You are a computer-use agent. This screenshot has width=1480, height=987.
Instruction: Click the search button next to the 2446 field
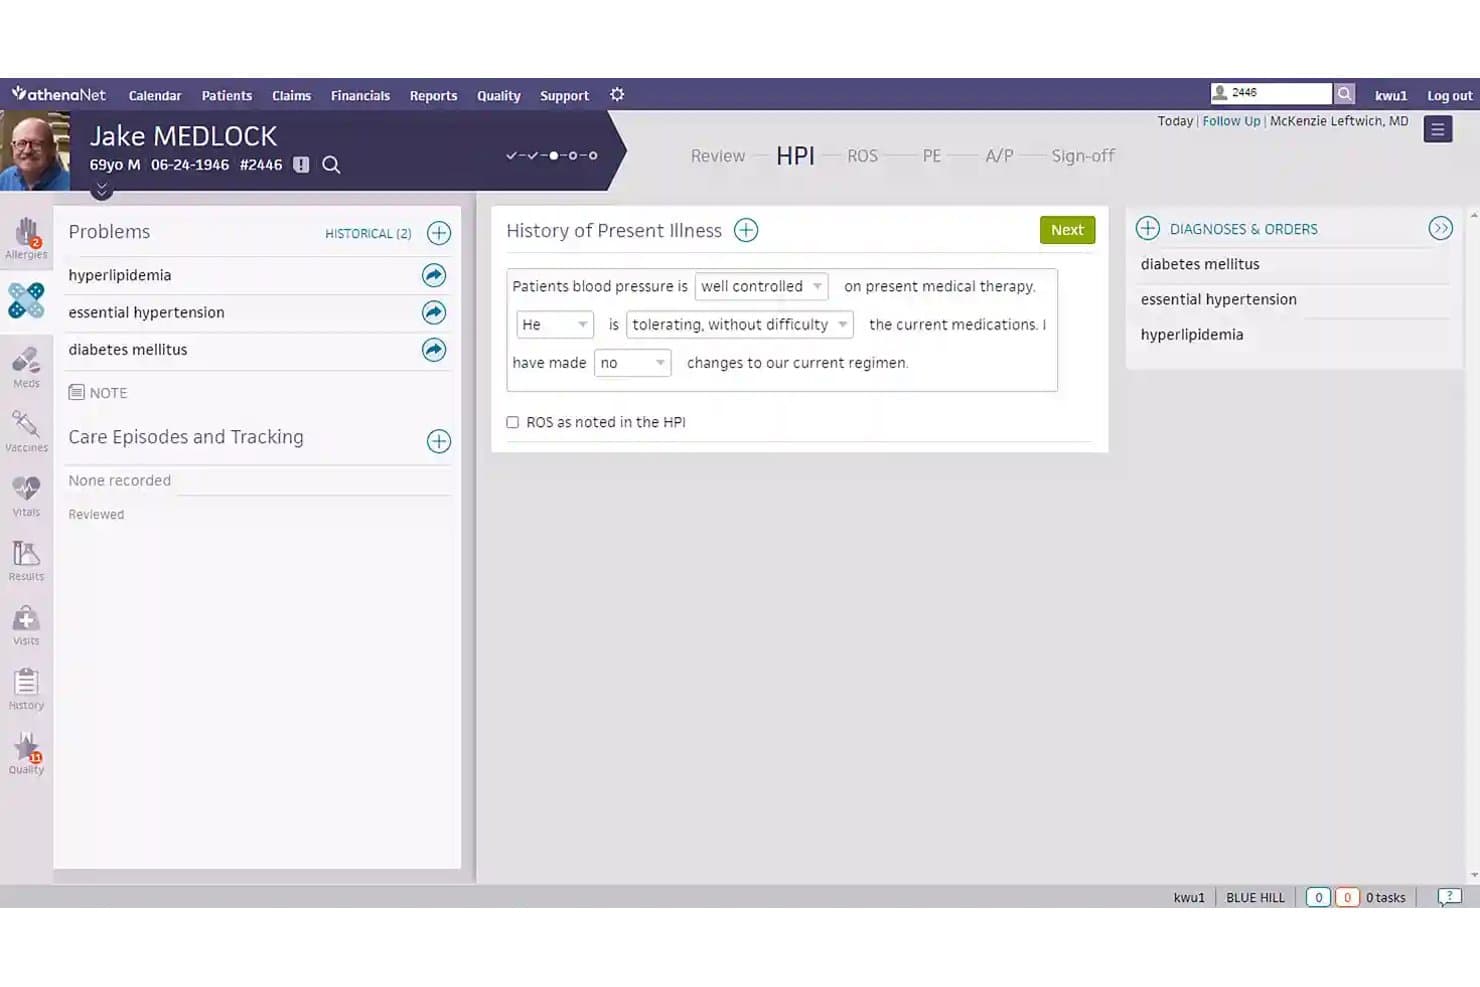point(1345,93)
